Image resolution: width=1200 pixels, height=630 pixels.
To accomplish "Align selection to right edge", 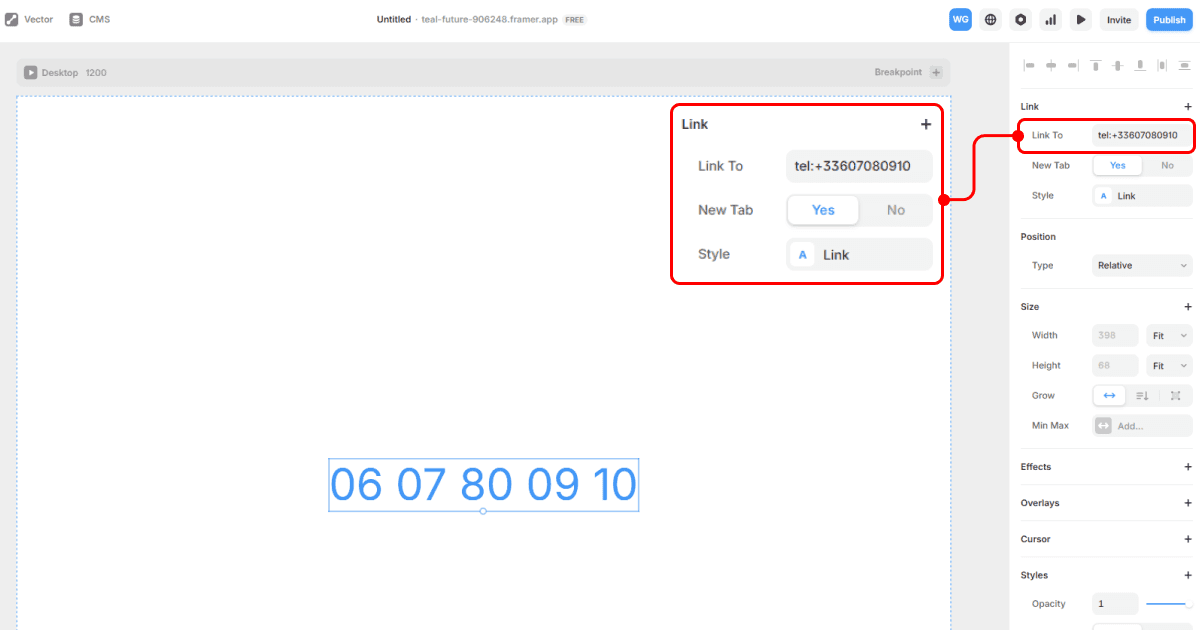I will pos(1073,65).
